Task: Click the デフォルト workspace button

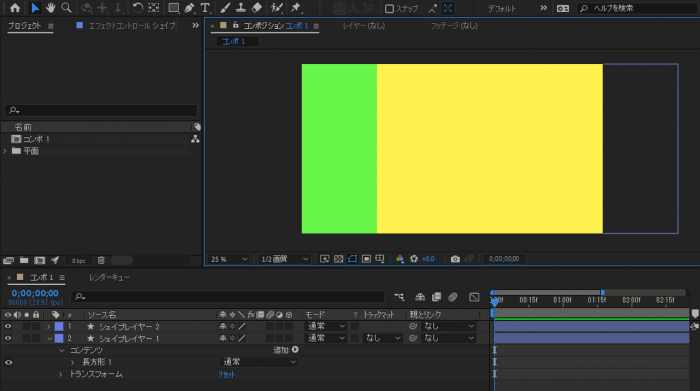Action: [501, 8]
